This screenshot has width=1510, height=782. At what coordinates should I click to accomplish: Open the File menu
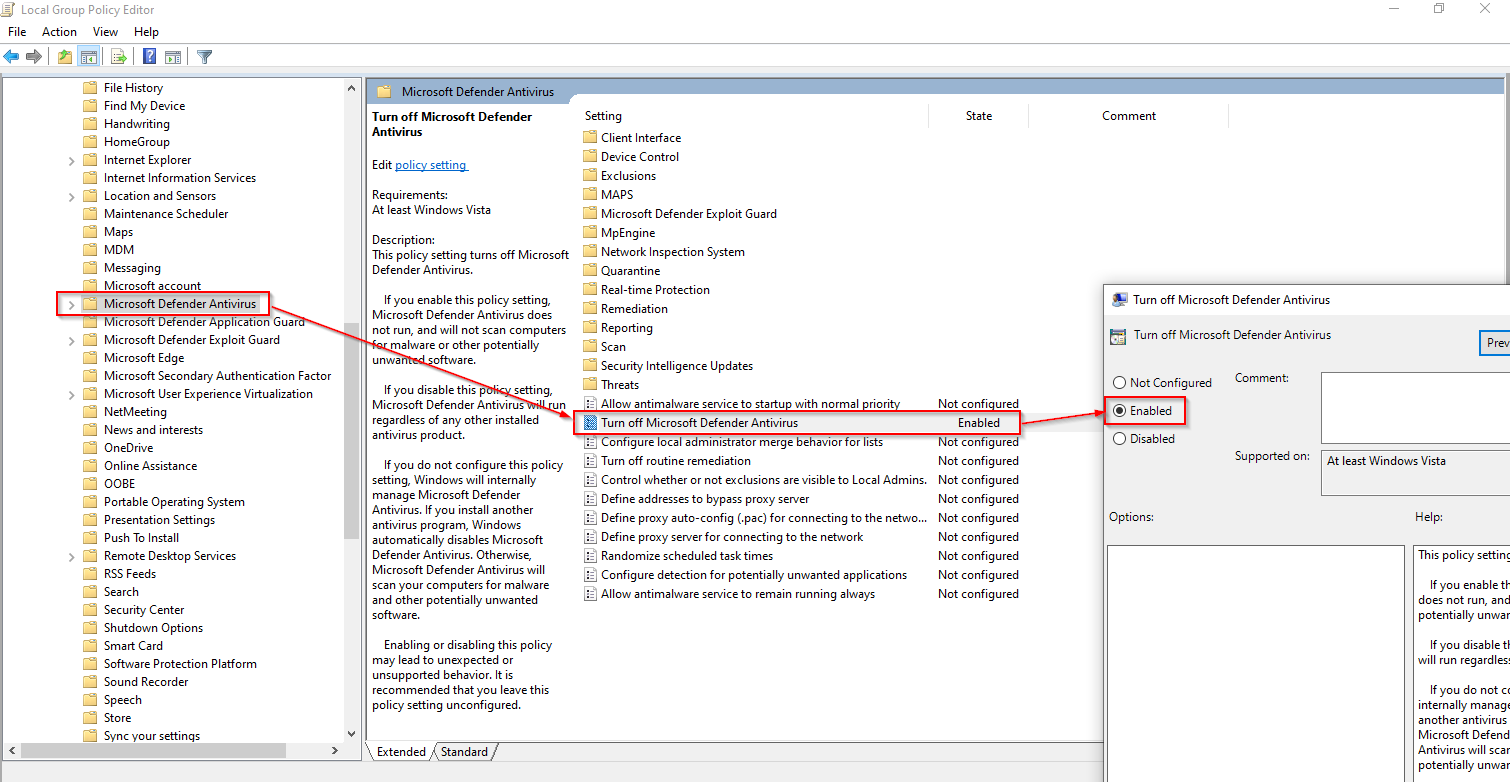[17, 32]
